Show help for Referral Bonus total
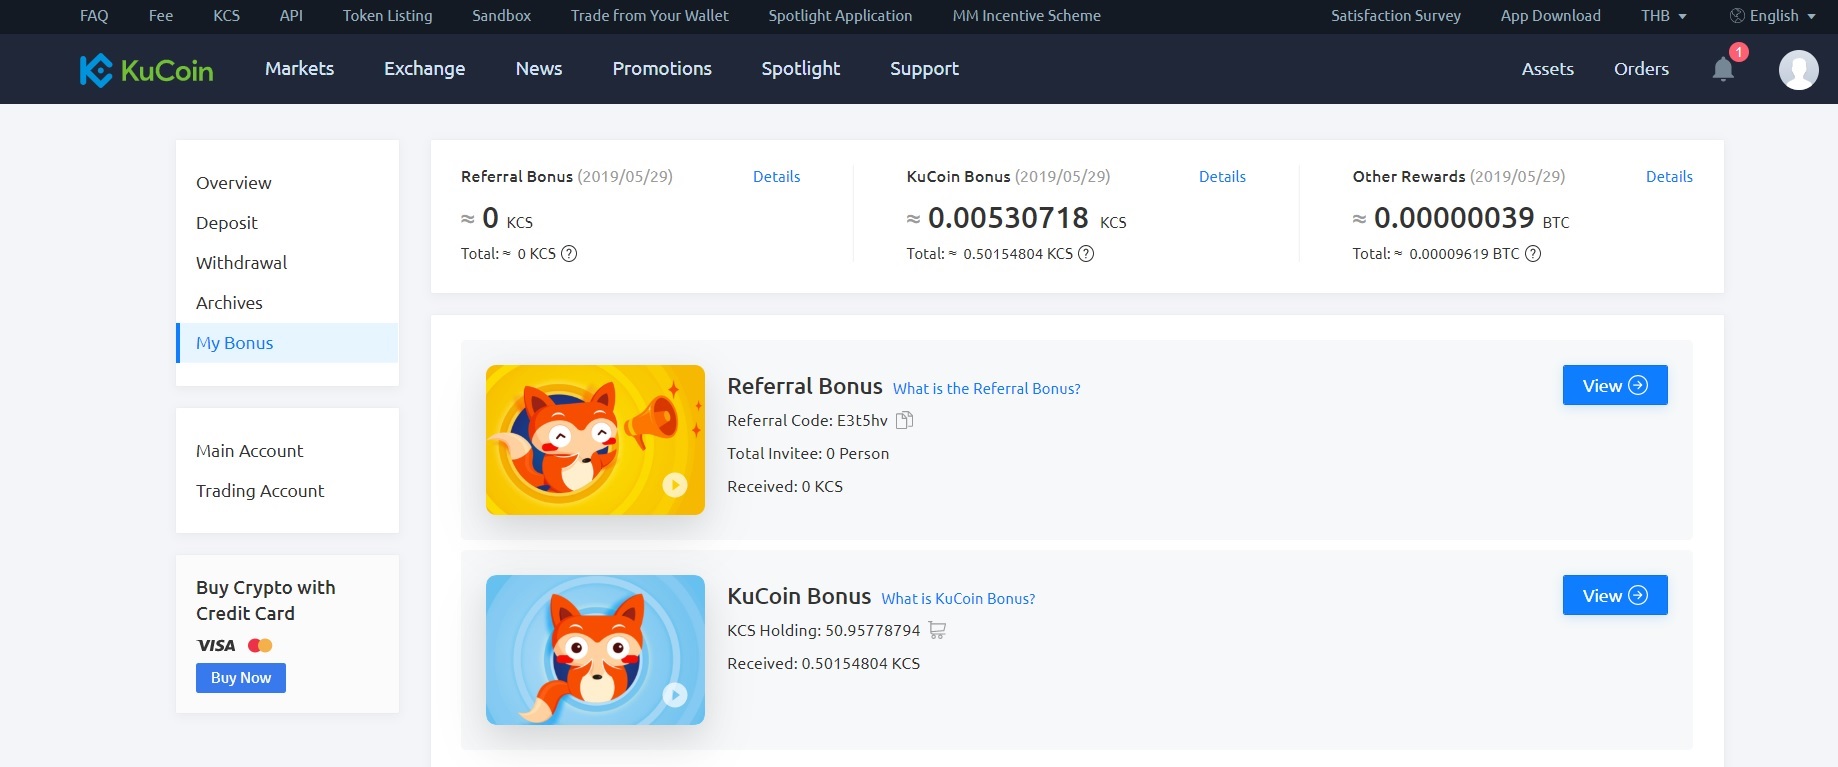The height and width of the screenshot is (767, 1838). coord(569,254)
